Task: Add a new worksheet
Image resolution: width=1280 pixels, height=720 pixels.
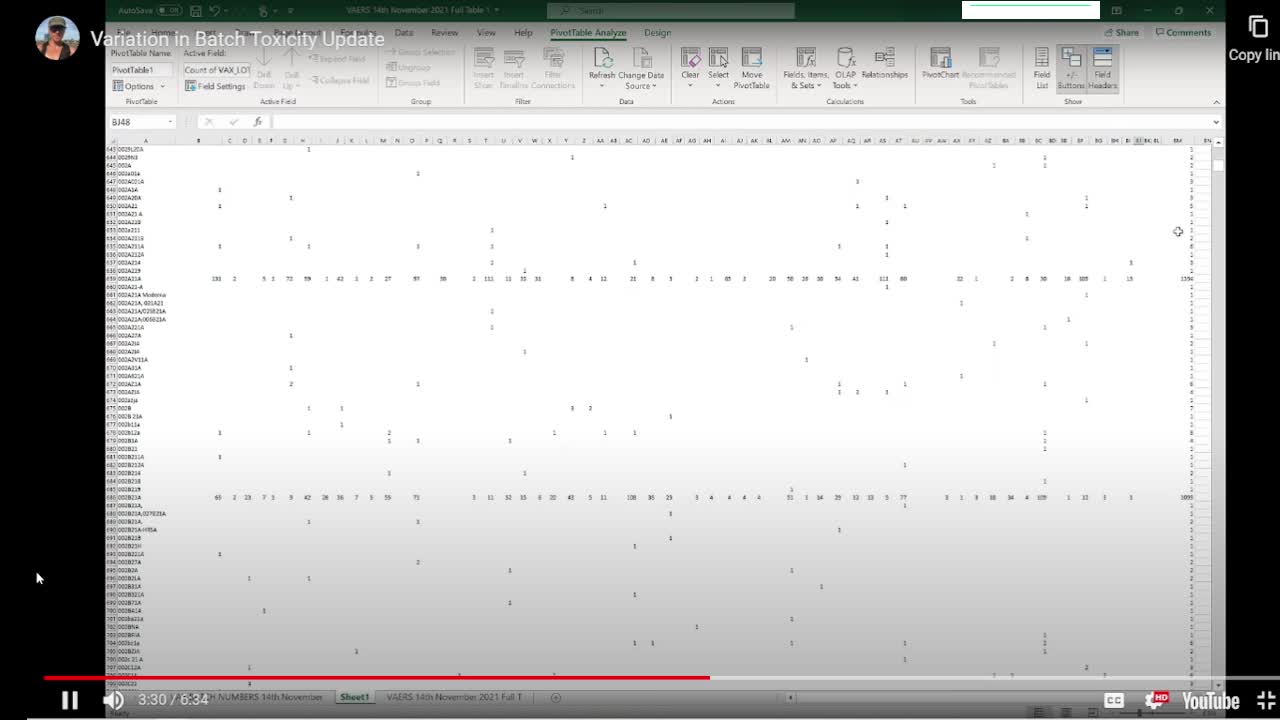Action: tap(556, 697)
